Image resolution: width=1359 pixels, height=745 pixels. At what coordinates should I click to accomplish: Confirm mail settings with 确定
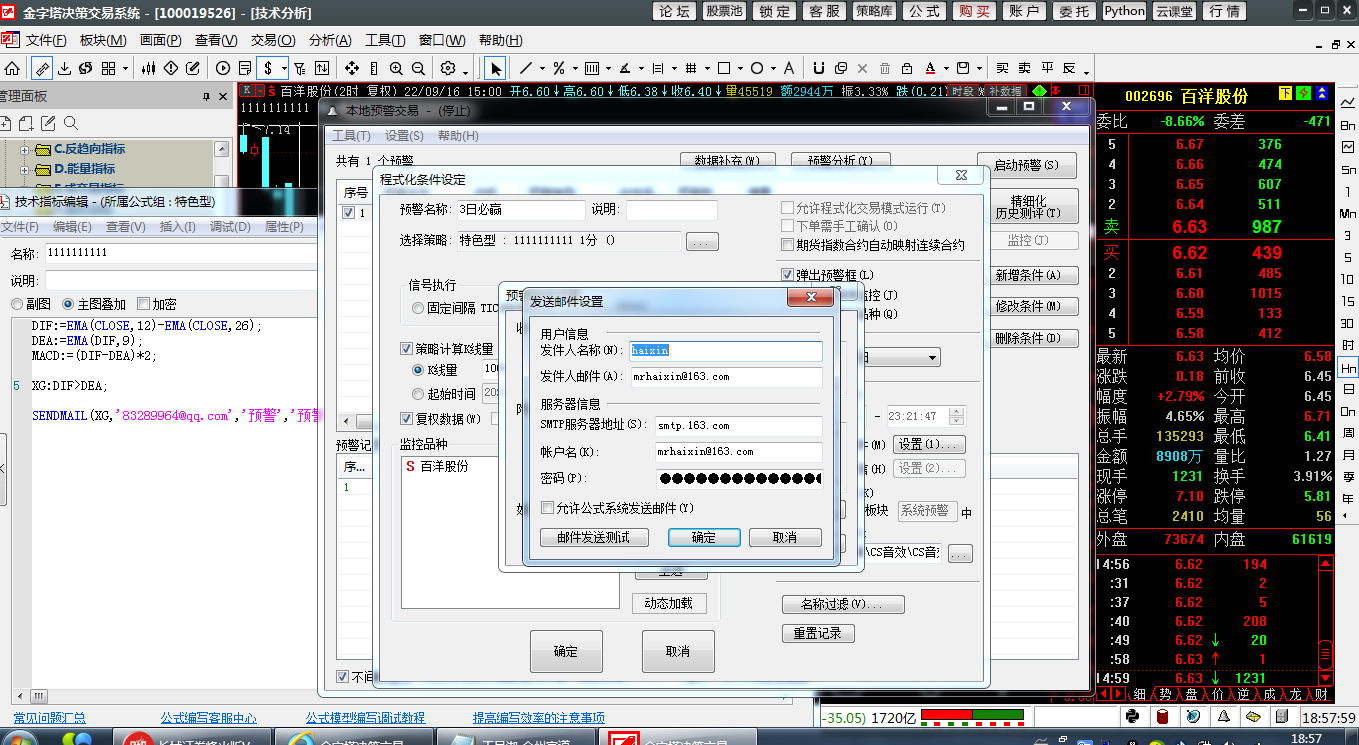pos(704,537)
